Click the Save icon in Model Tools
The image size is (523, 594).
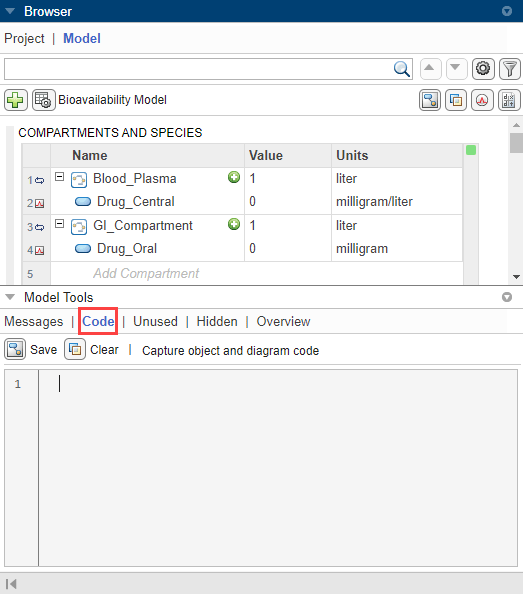[x=15, y=349]
